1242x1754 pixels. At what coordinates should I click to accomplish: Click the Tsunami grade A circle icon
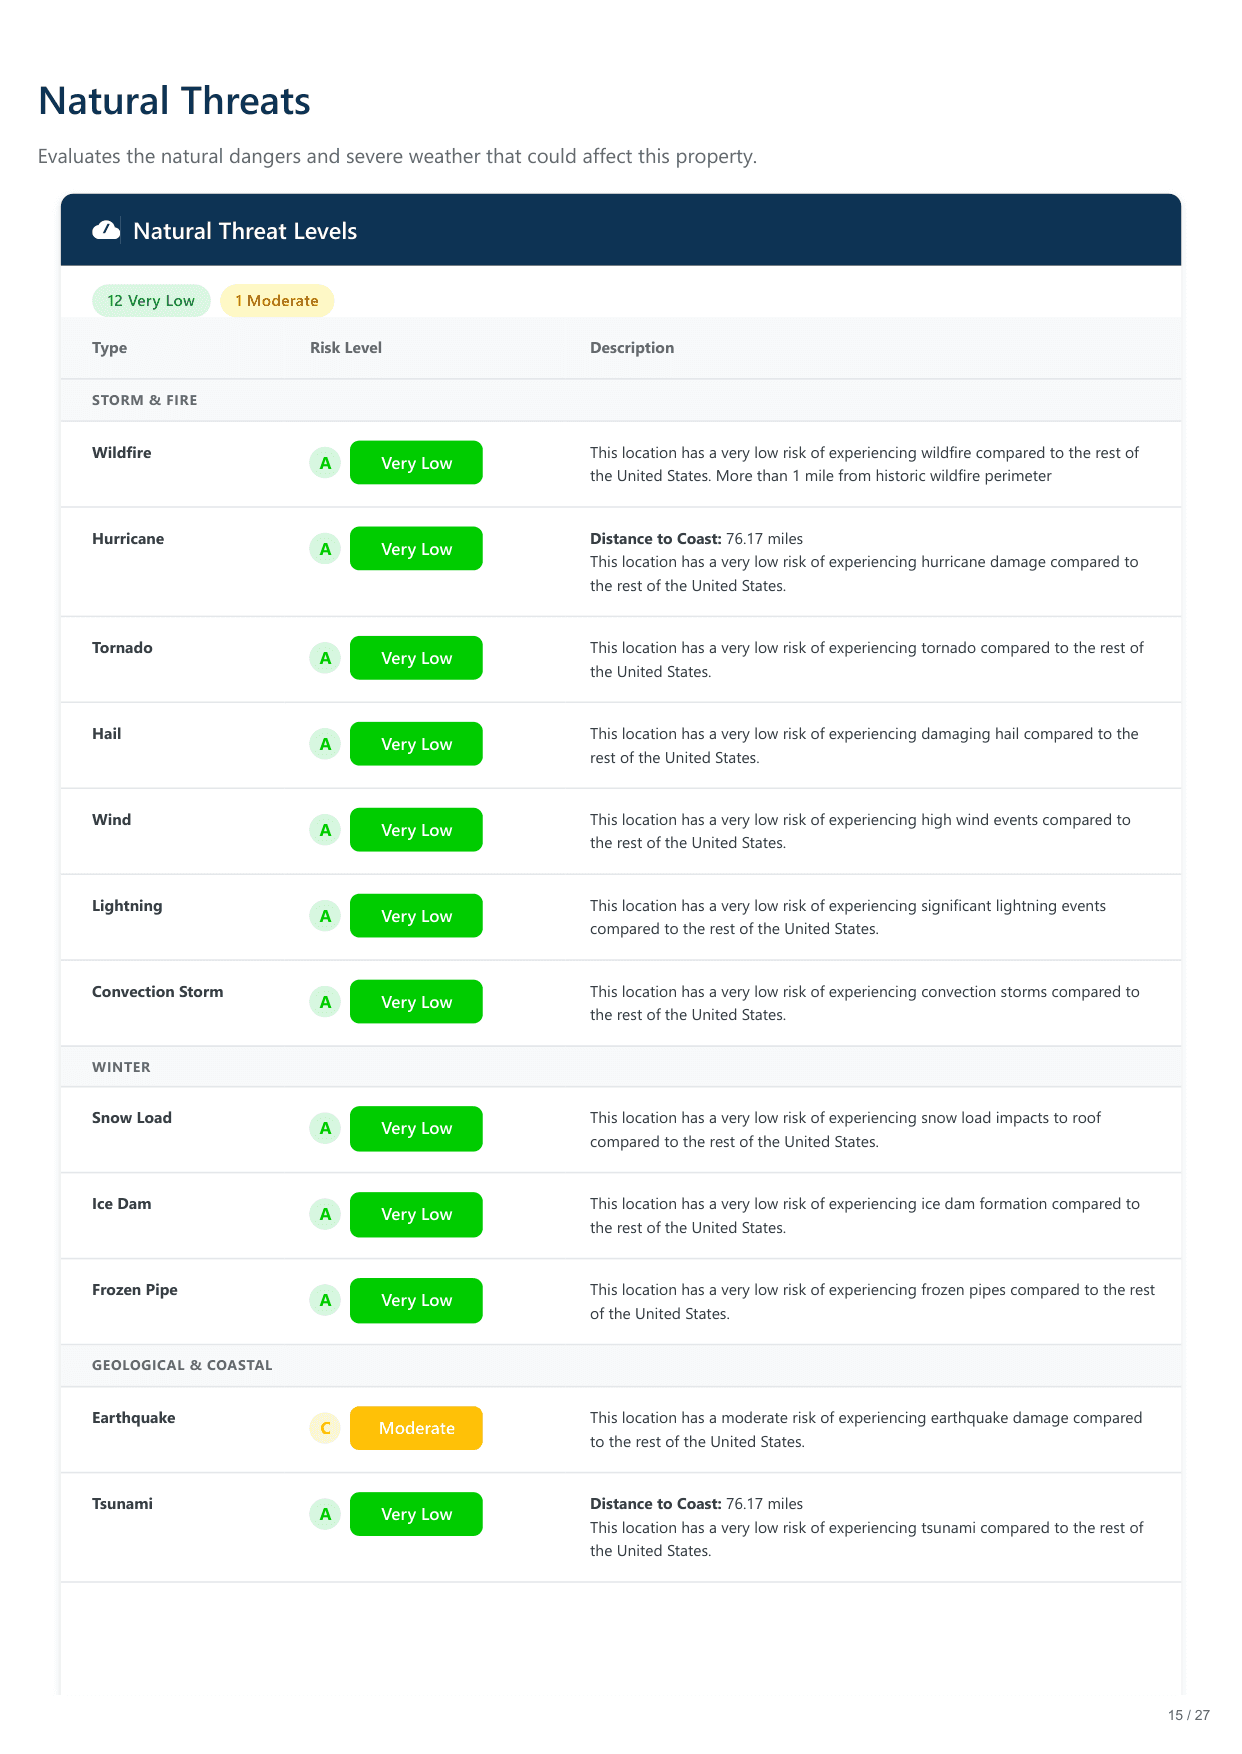[325, 1514]
